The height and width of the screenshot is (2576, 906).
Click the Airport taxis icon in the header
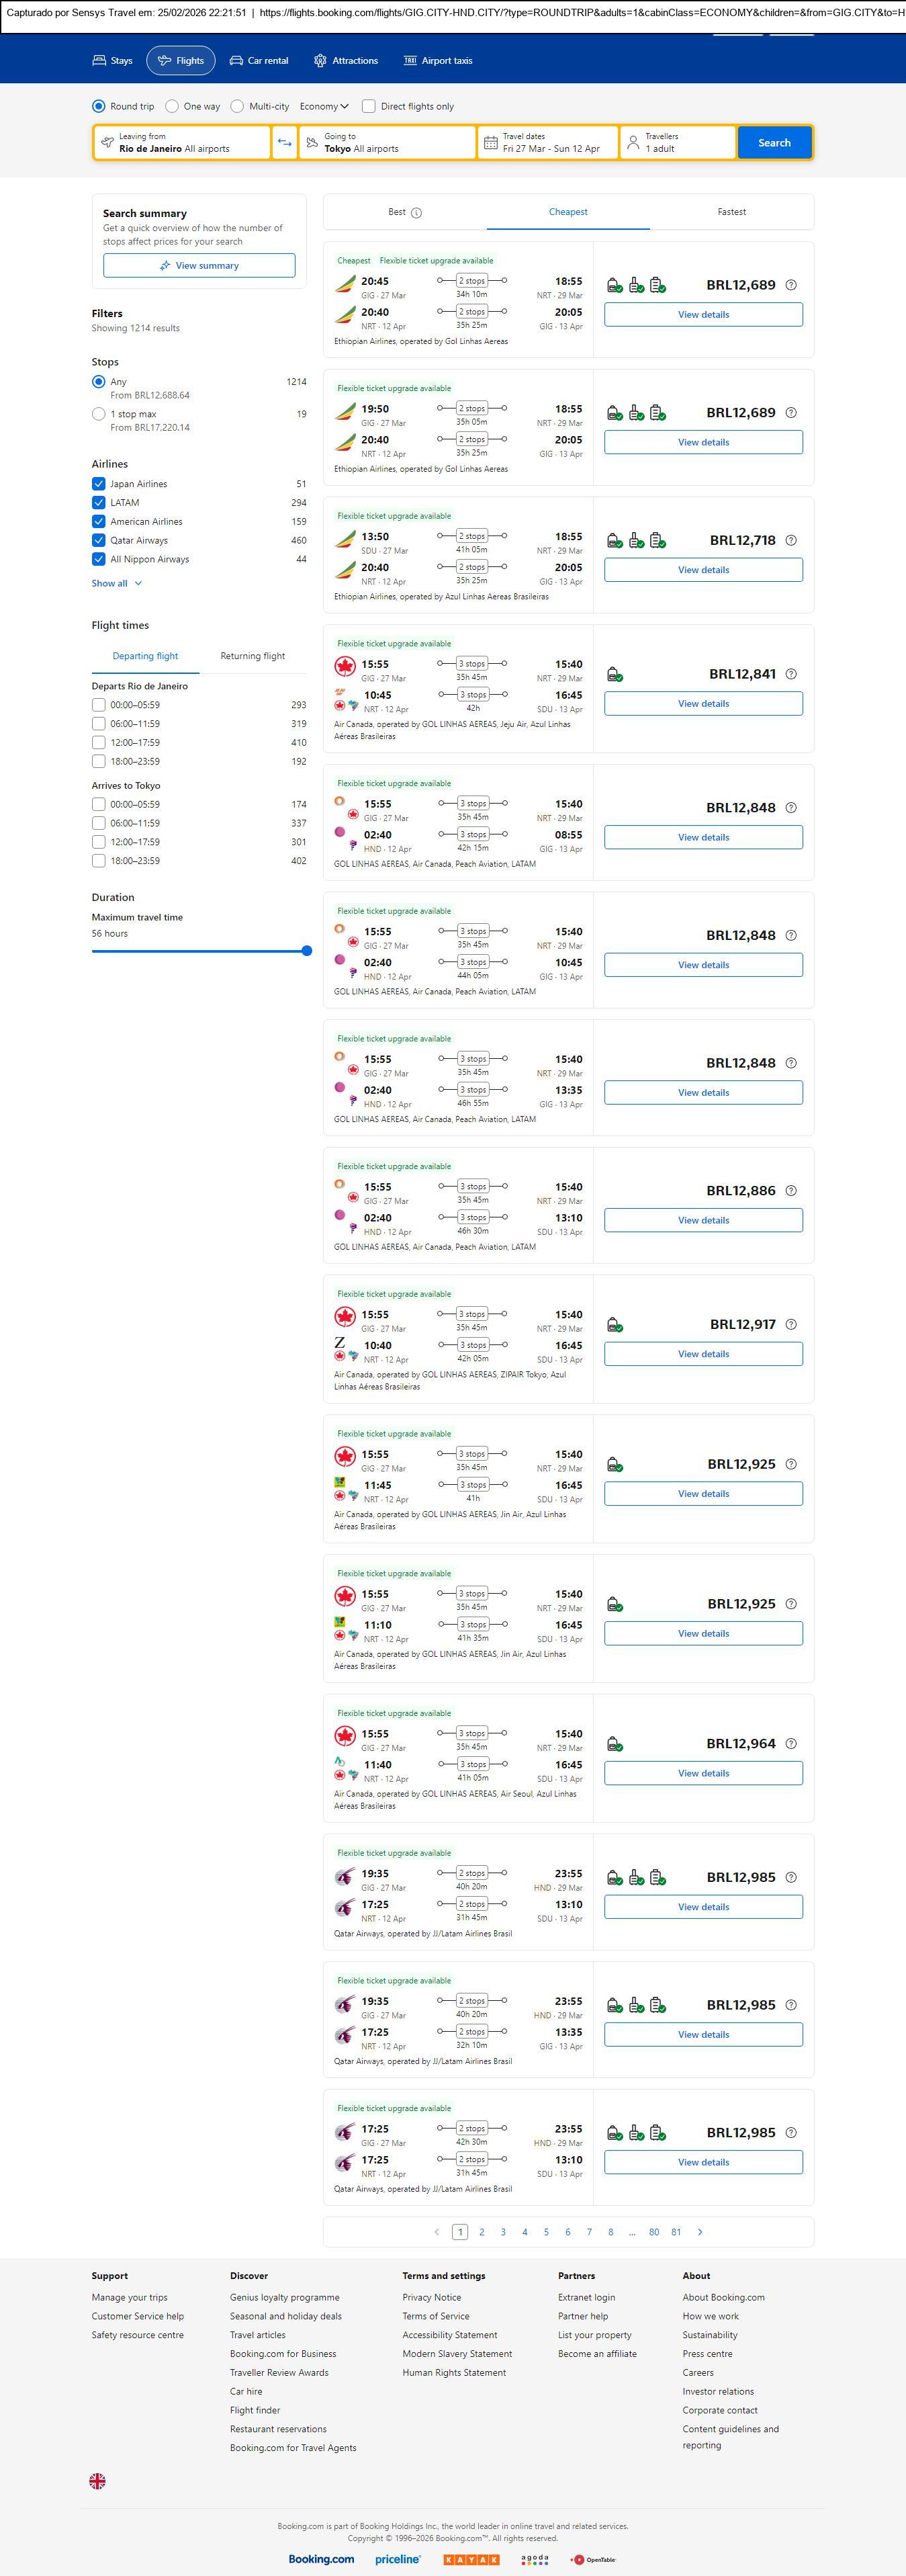pos(410,61)
